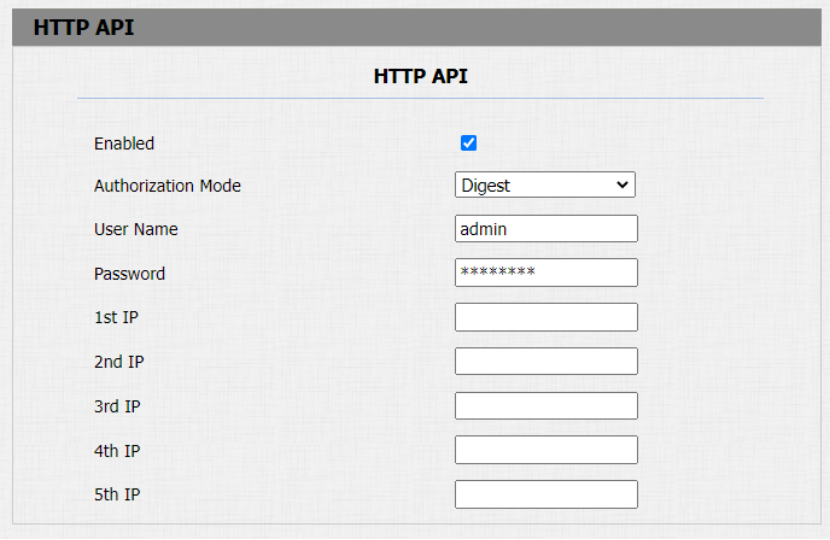Click the 5th IP input field
Image resolution: width=830 pixels, height=540 pixels.
[x=546, y=494]
